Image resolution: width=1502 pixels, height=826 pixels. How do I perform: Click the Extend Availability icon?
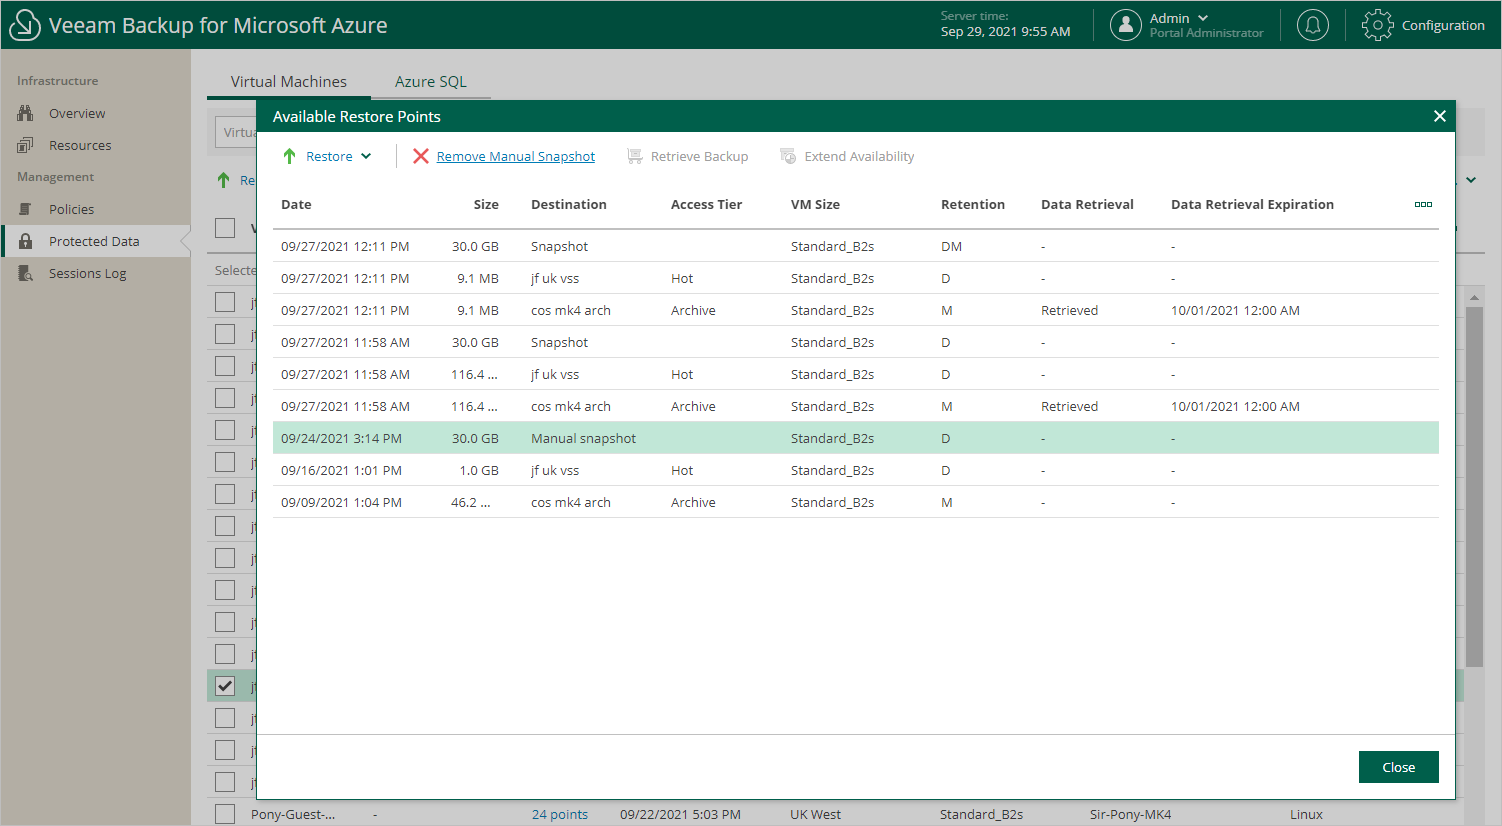tap(788, 156)
